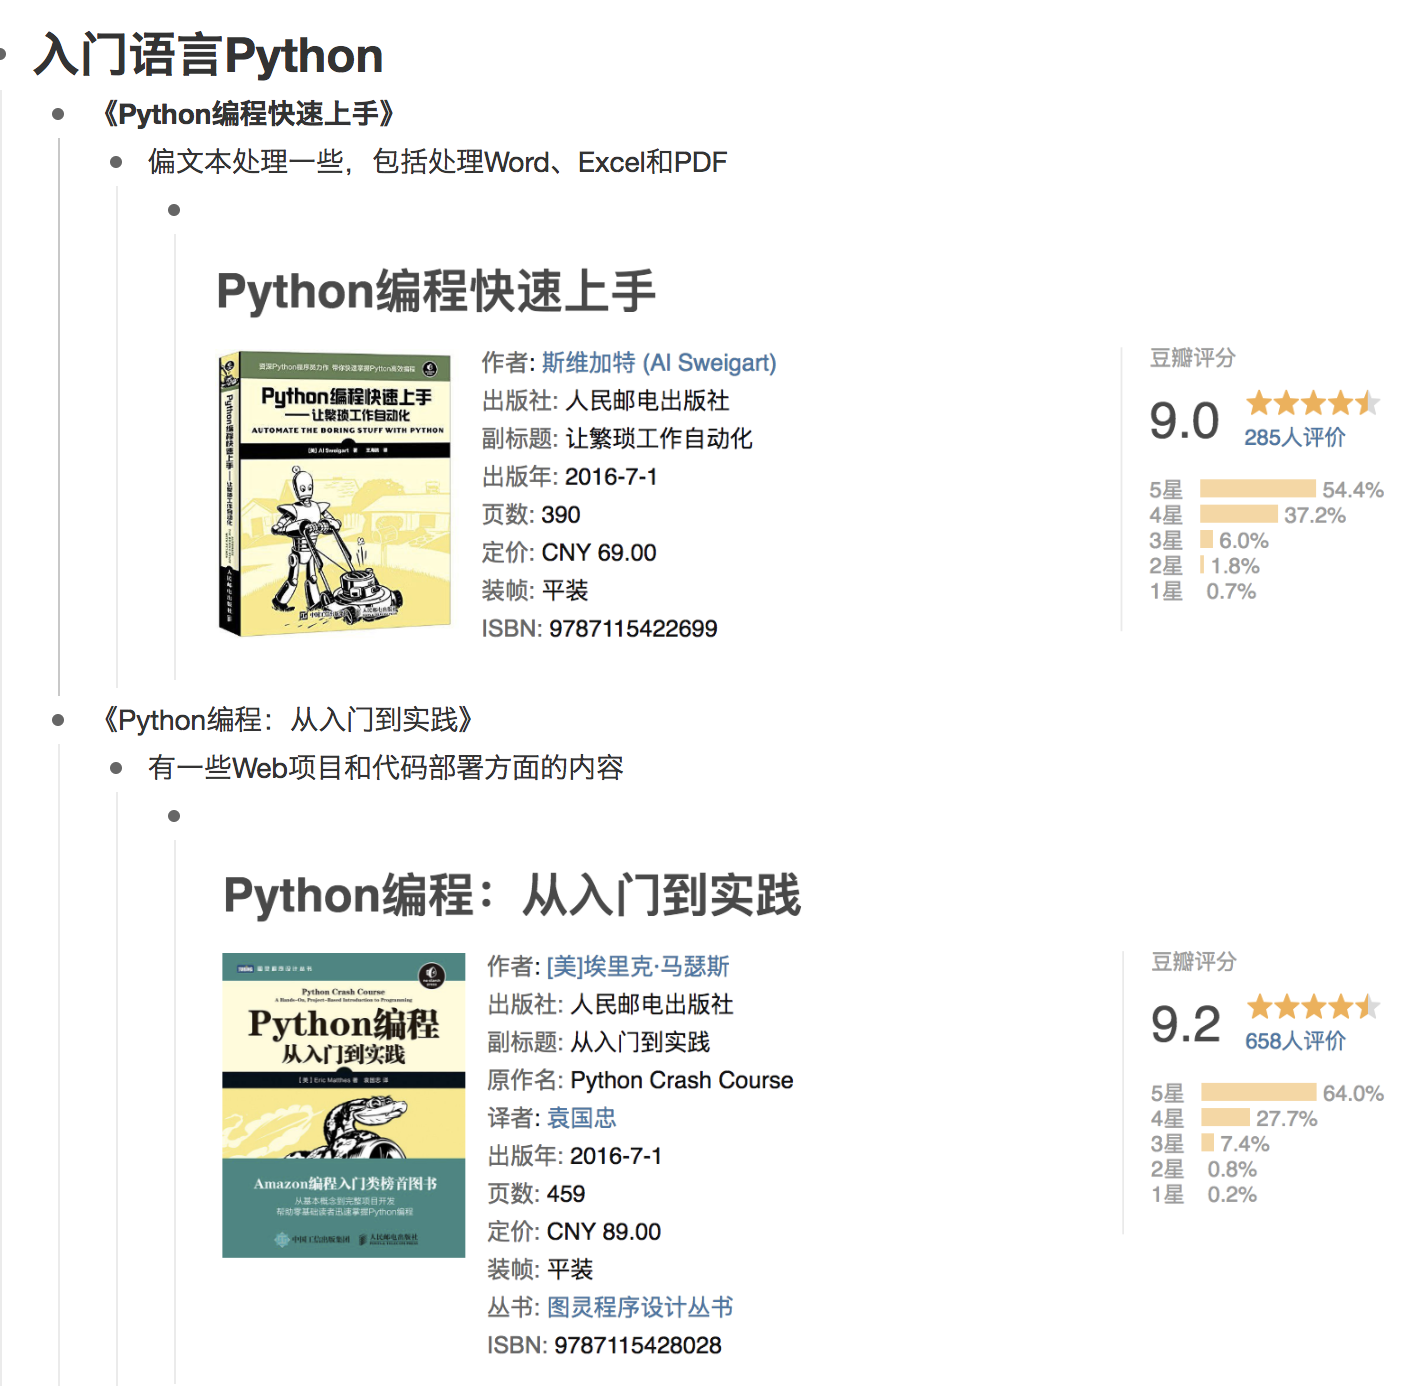Click the bullet beside 《Python编程快速上手》
This screenshot has height=1386, width=1404.
pos(58,114)
